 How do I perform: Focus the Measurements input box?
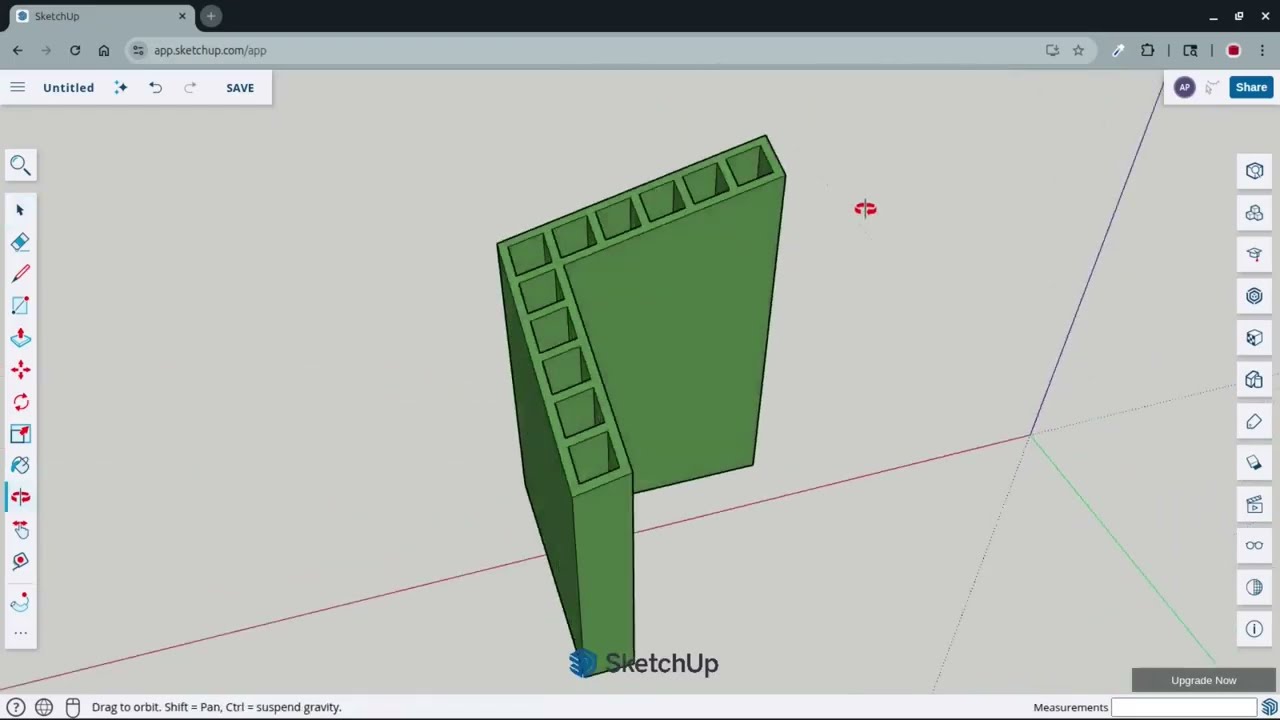click(x=1183, y=707)
